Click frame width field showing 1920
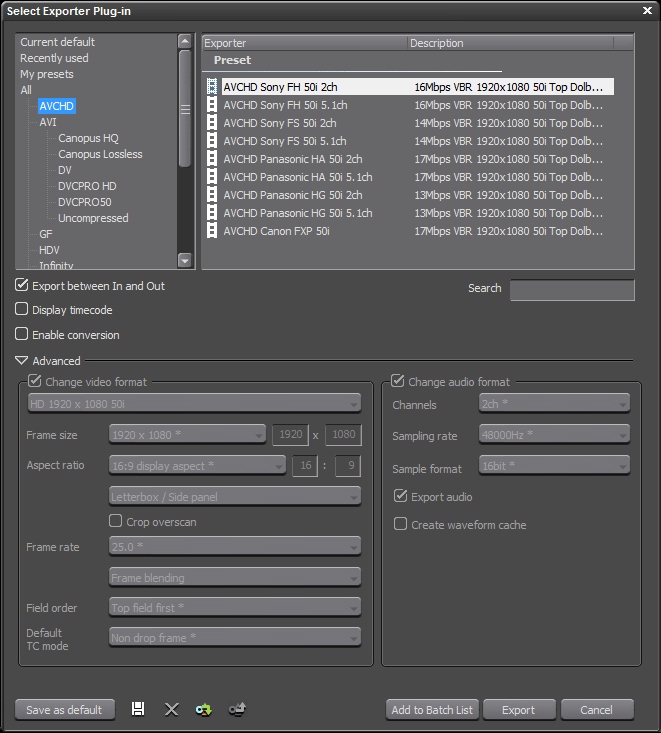Viewport: 661px width, 733px height. coord(291,435)
